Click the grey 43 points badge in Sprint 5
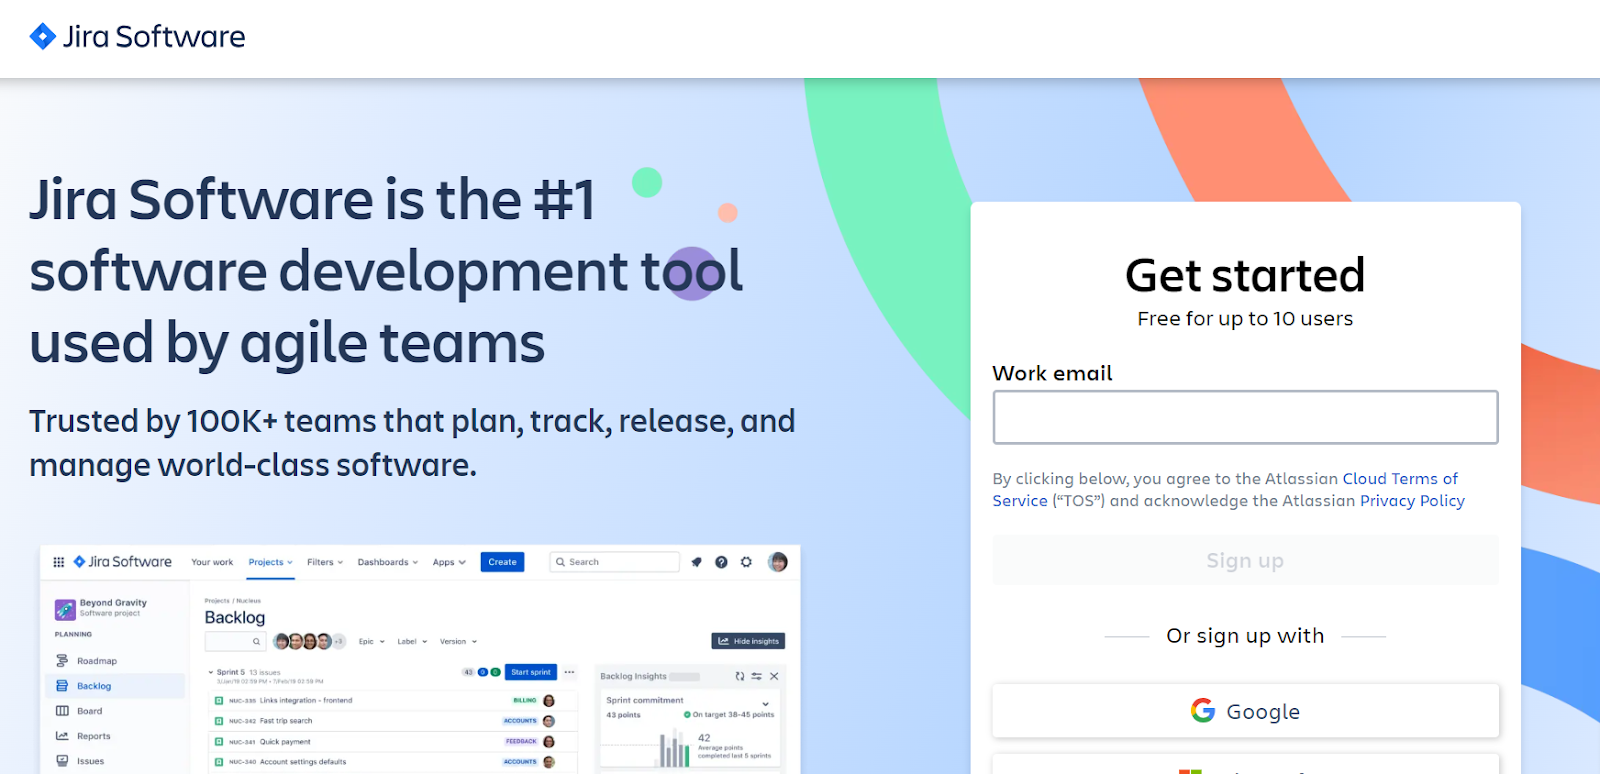Screen dimensions: 1600x774 coord(467,672)
